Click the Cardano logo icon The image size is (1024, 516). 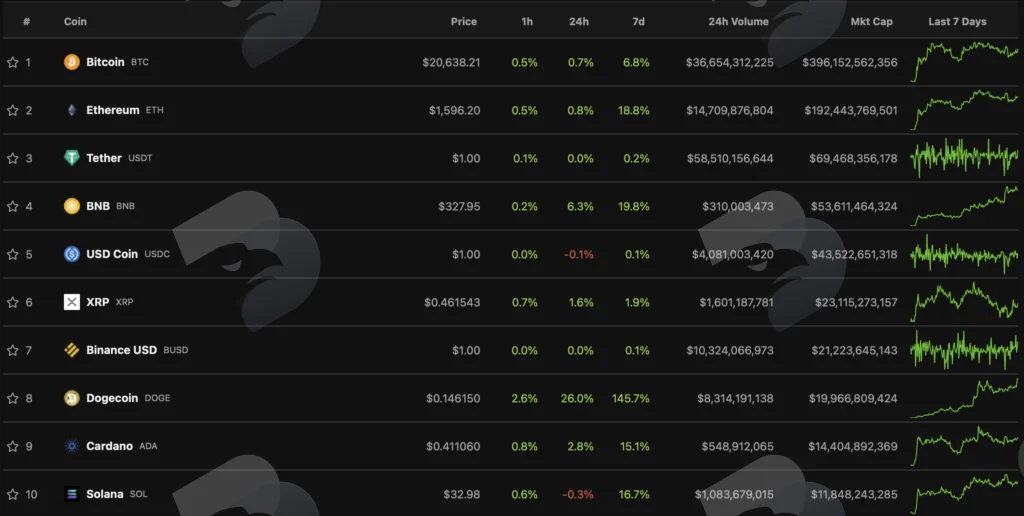pyautogui.click(x=72, y=446)
